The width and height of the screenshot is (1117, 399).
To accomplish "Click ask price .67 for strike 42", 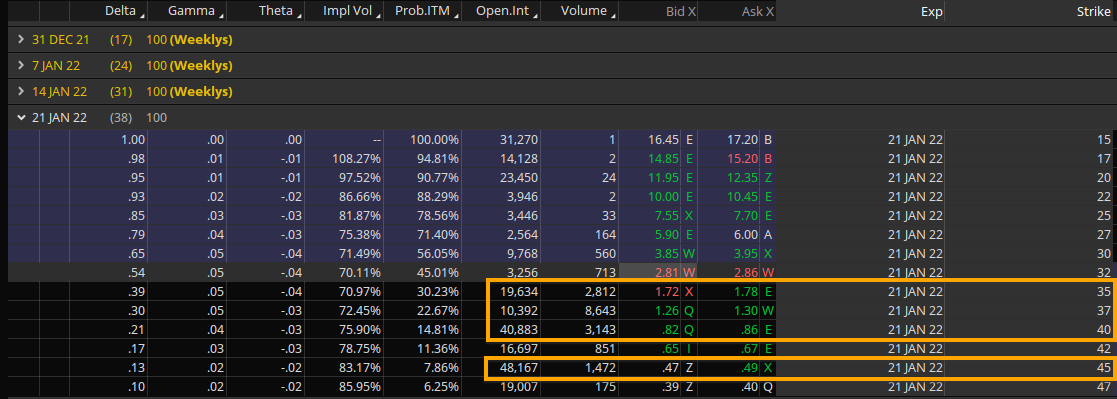I will point(748,349).
